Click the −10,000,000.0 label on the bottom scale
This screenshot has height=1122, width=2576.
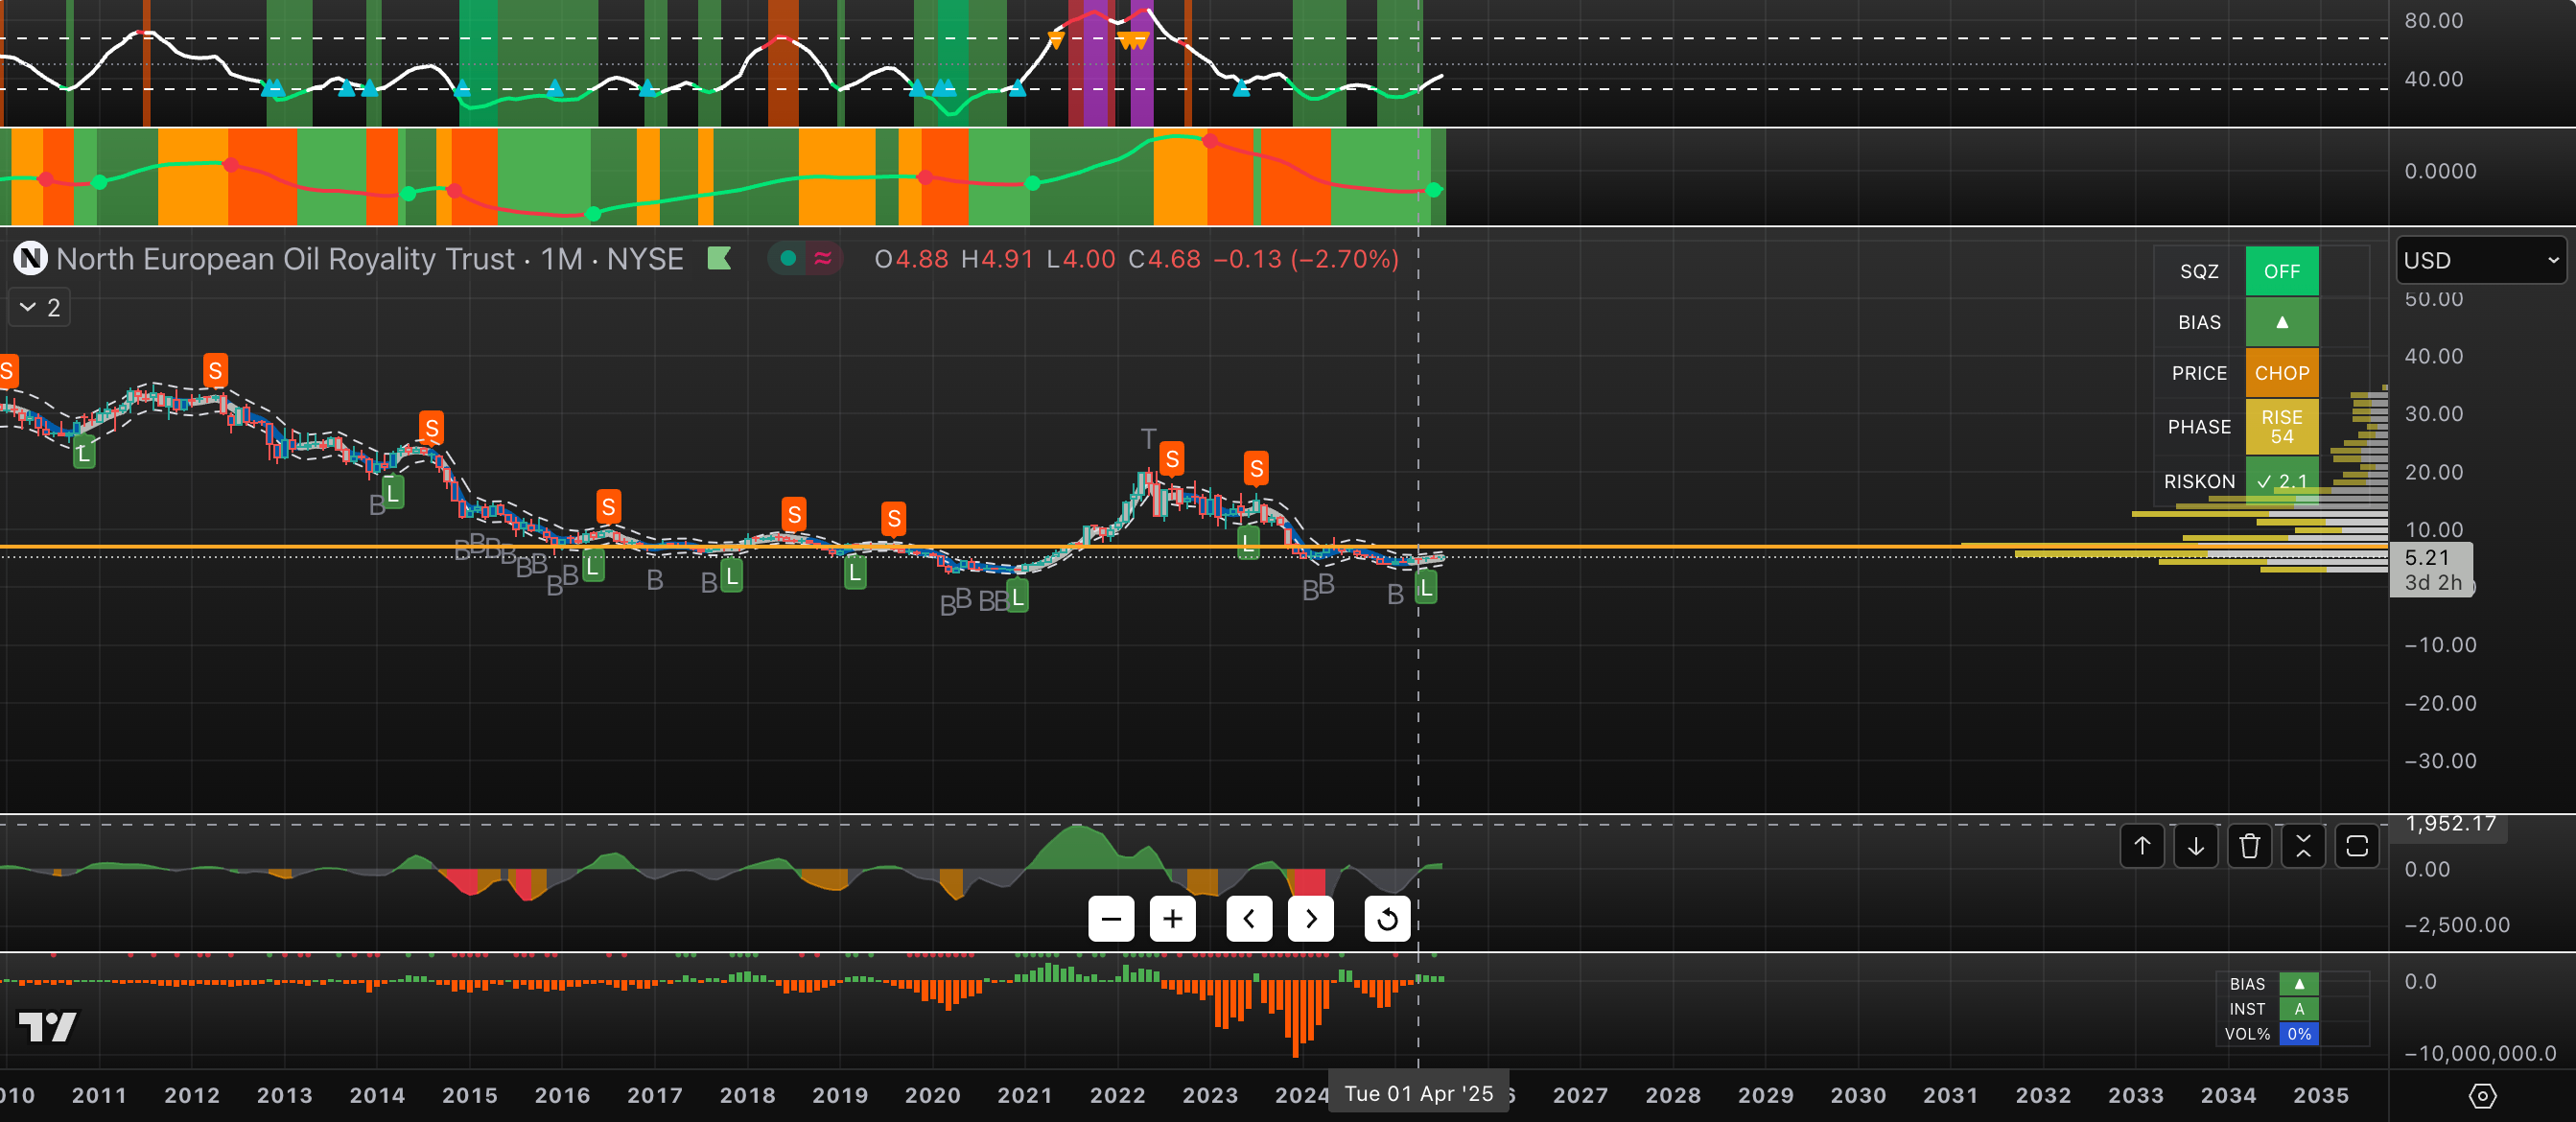pos(2480,1053)
